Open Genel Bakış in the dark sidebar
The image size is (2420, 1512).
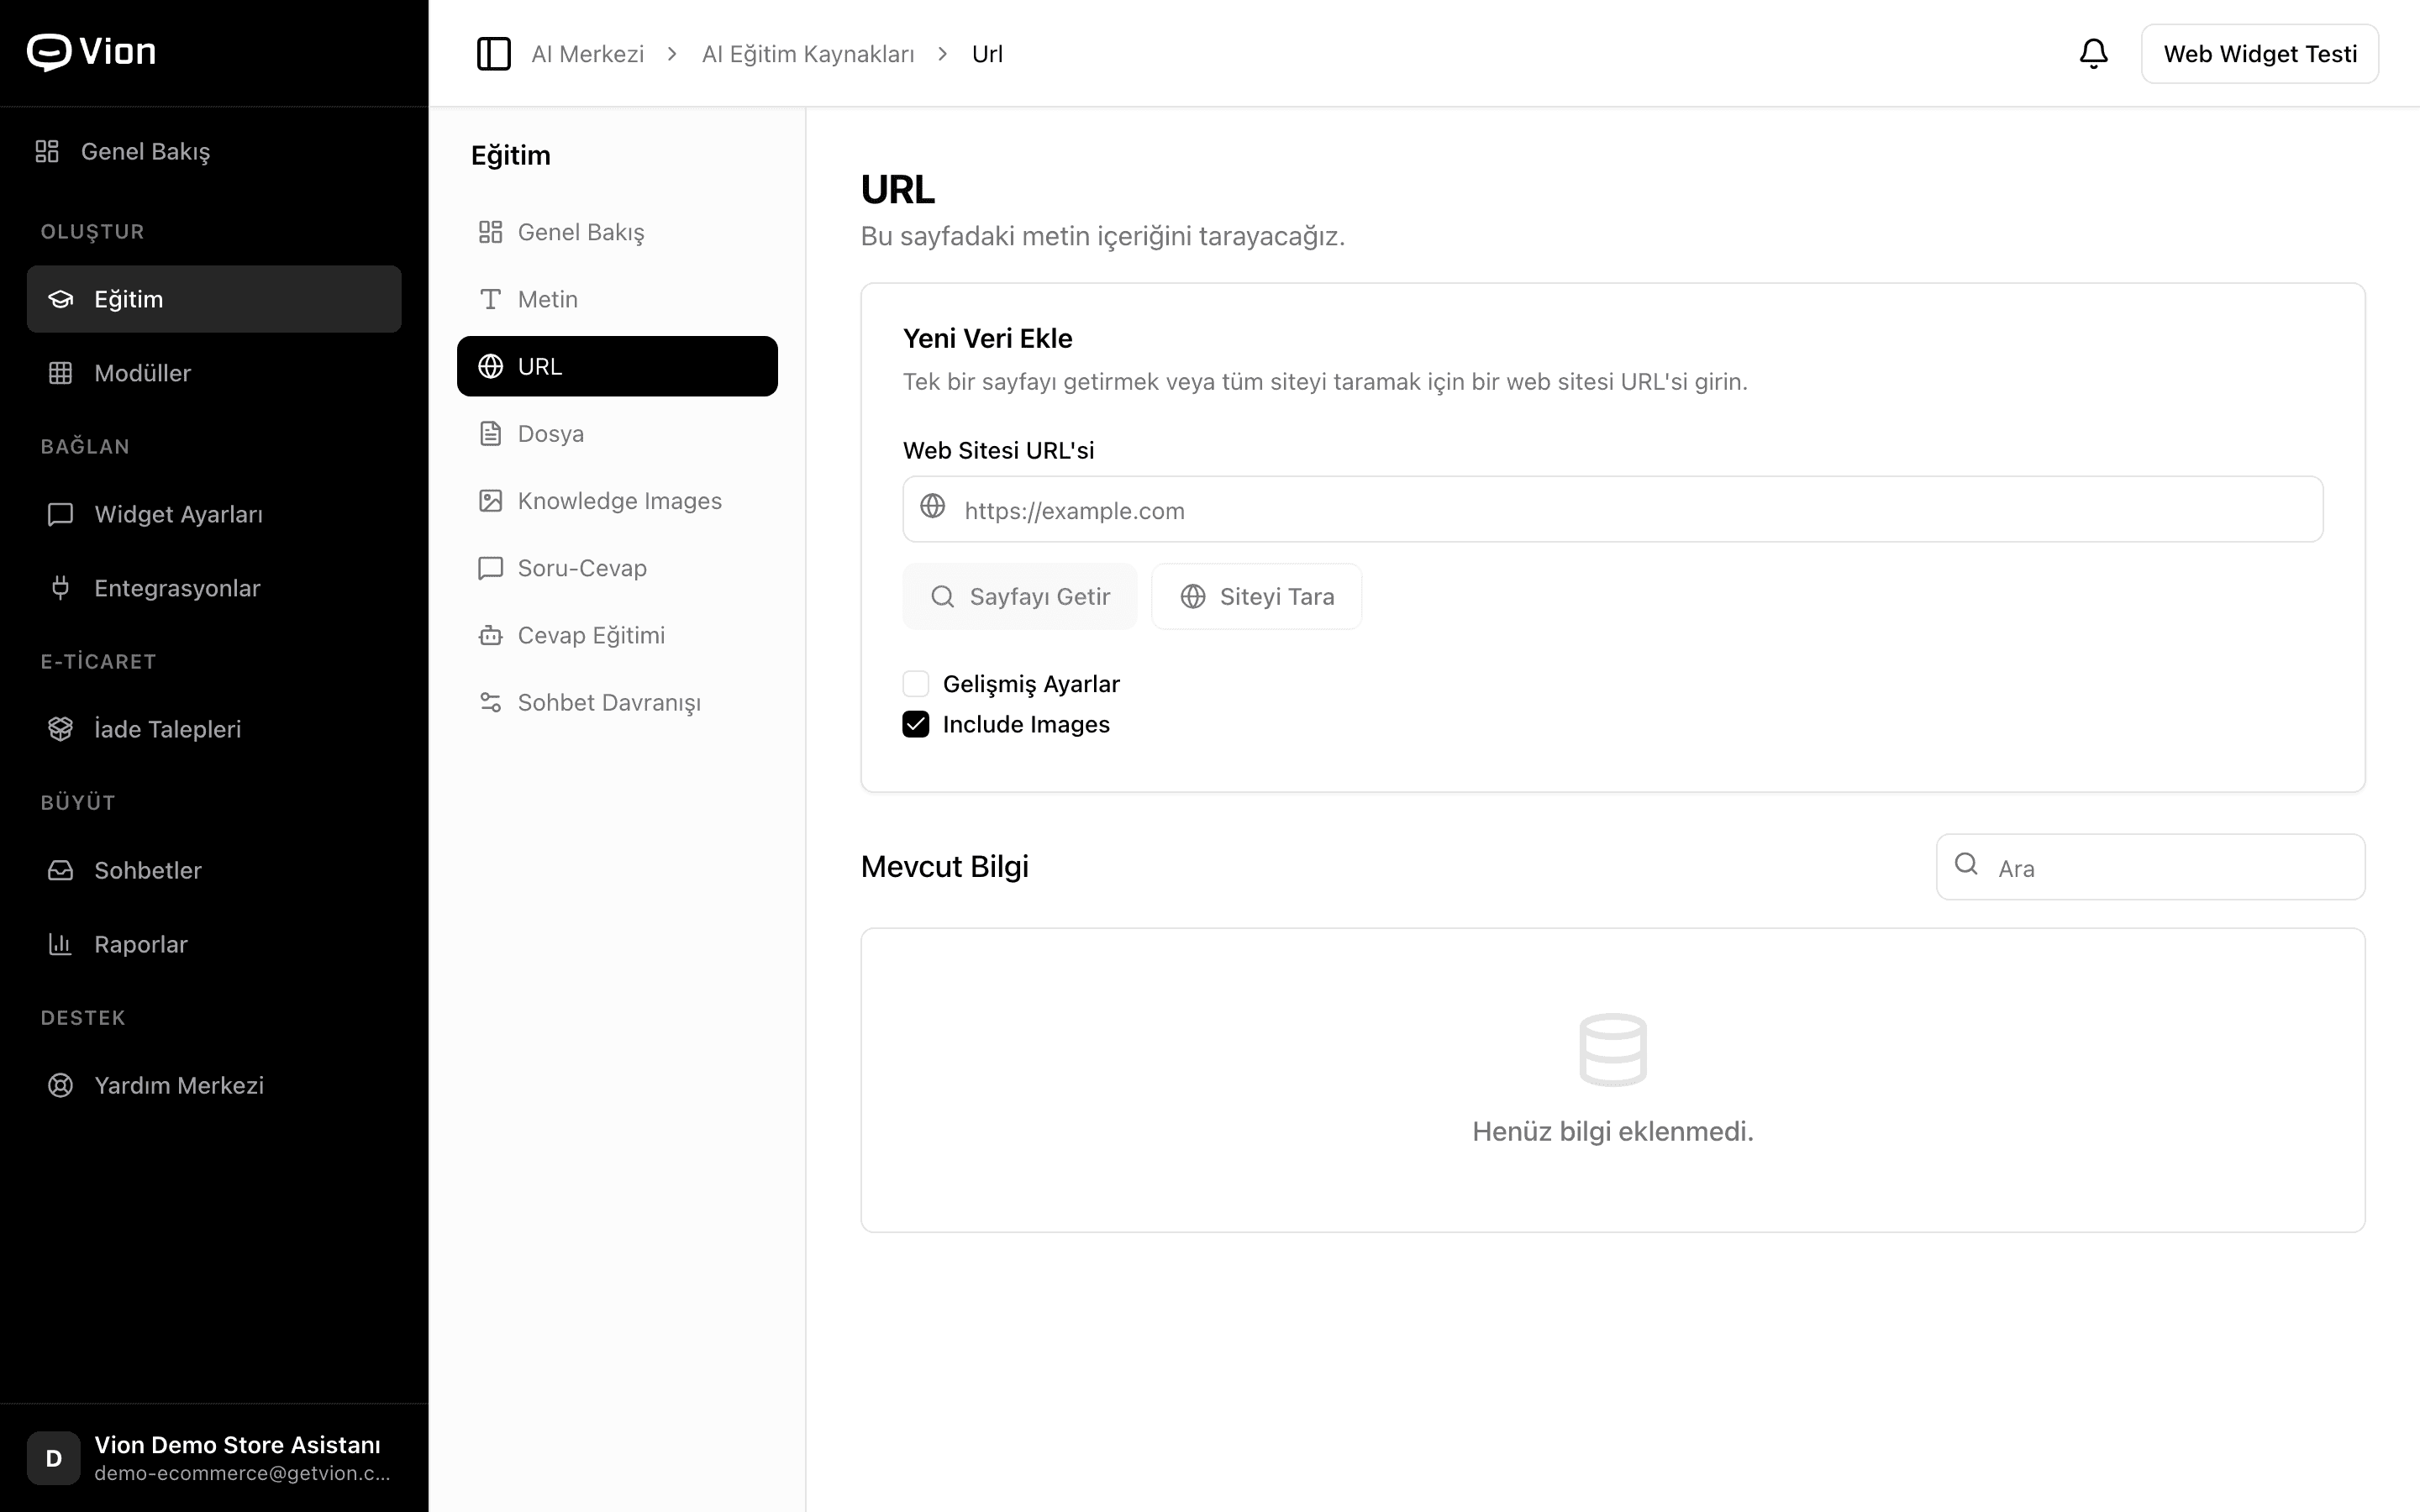pos(214,151)
